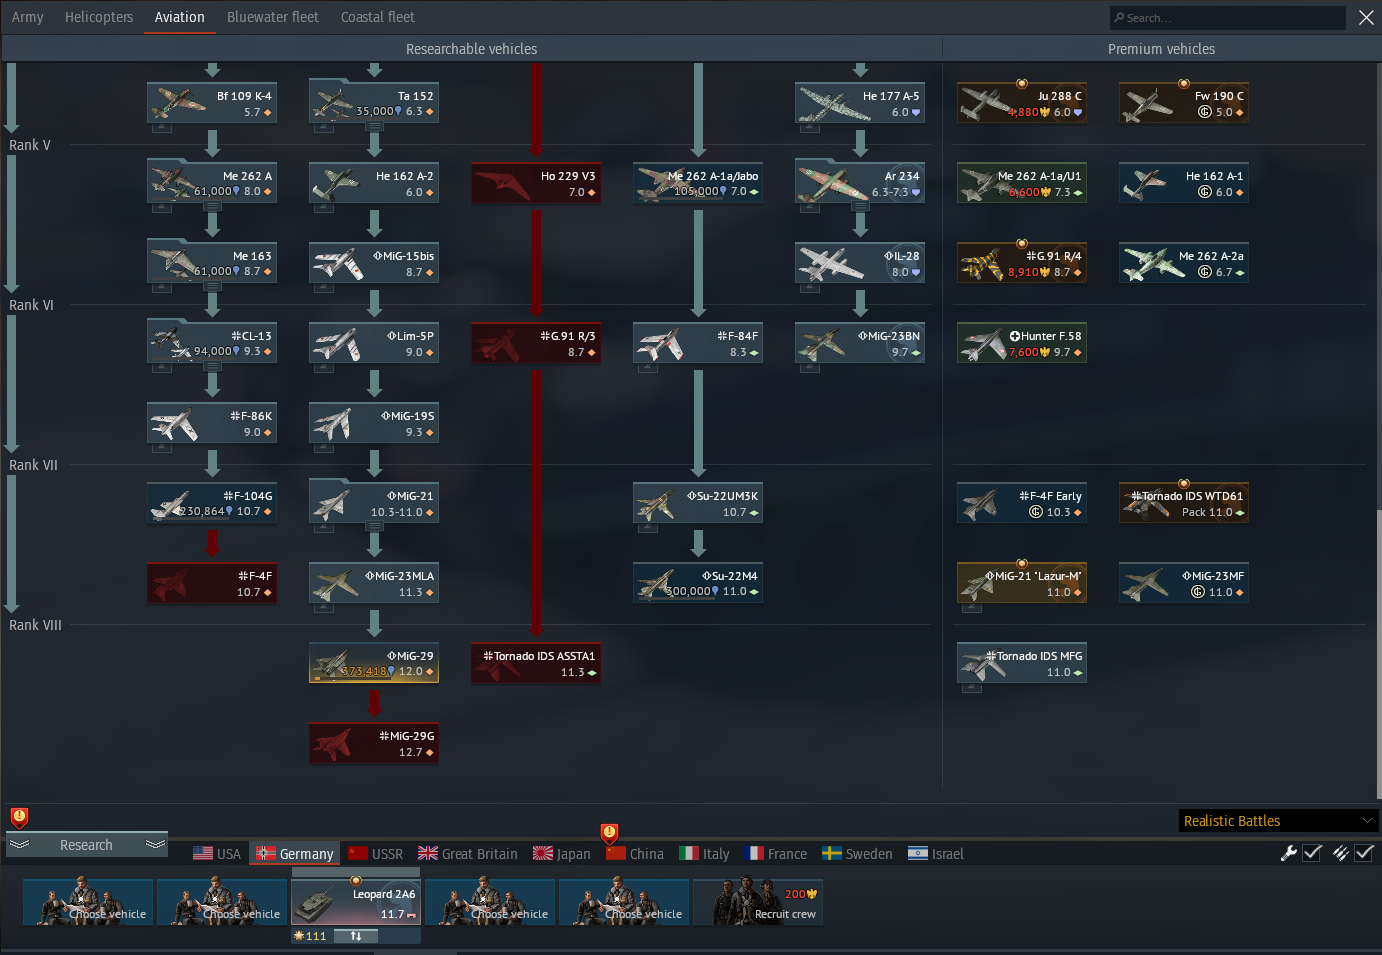Select premium Hunter F.58 card
1382x955 pixels.
click(x=1022, y=343)
